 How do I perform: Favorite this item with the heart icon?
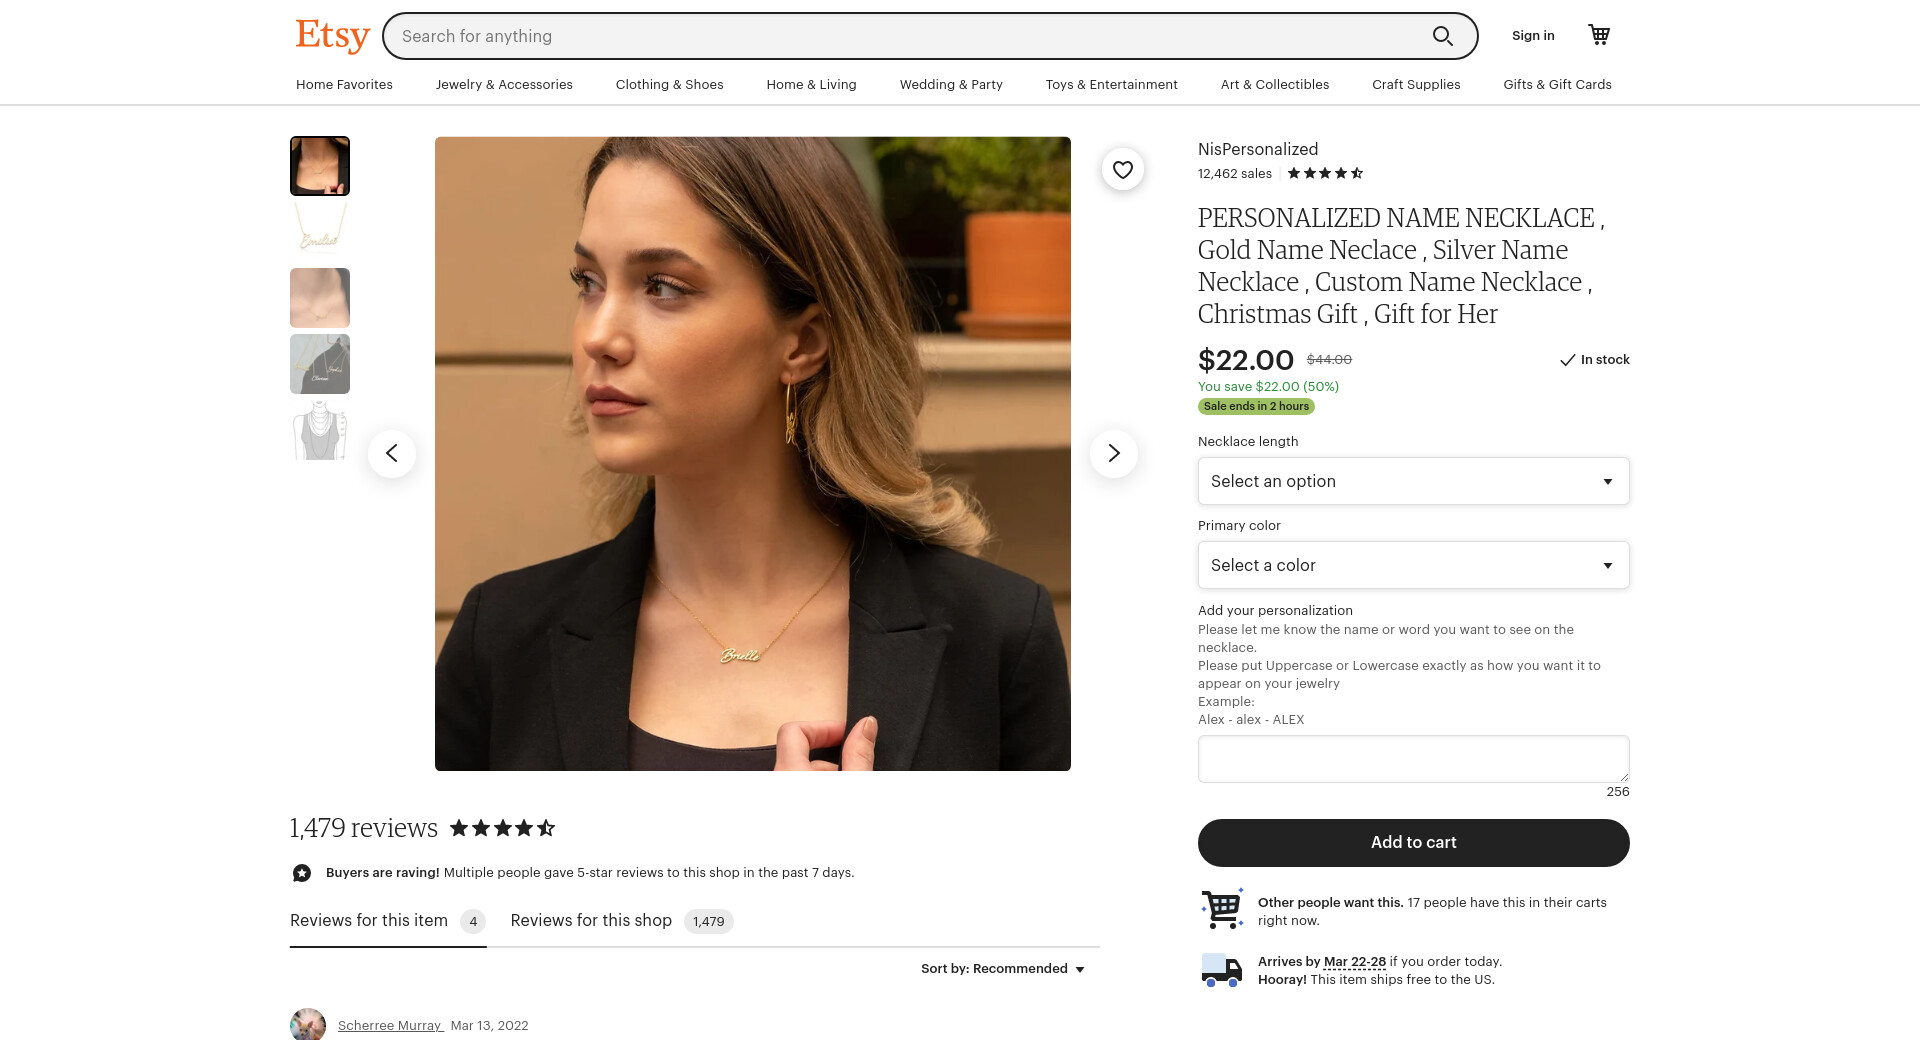click(1123, 170)
